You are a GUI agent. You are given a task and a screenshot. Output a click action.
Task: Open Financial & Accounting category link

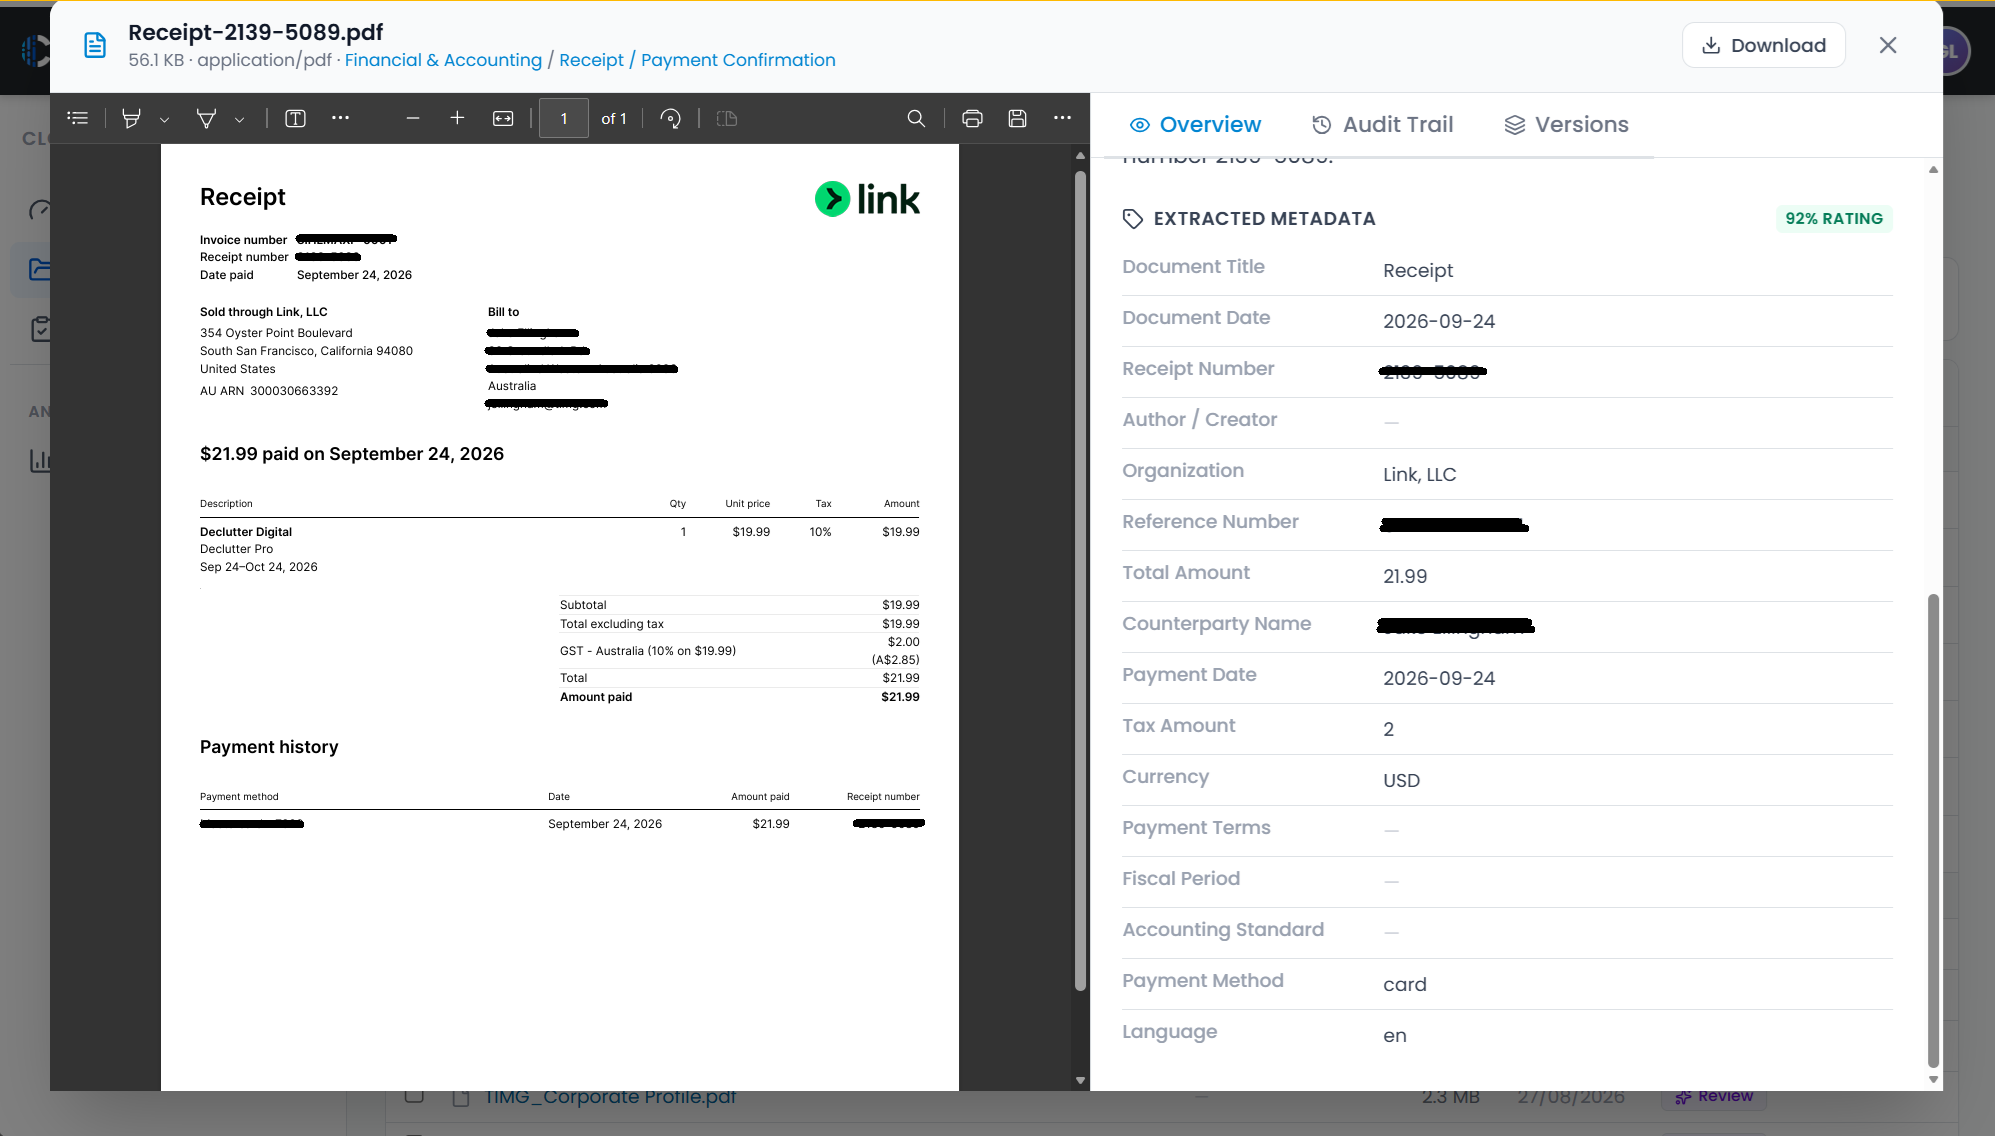point(443,60)
